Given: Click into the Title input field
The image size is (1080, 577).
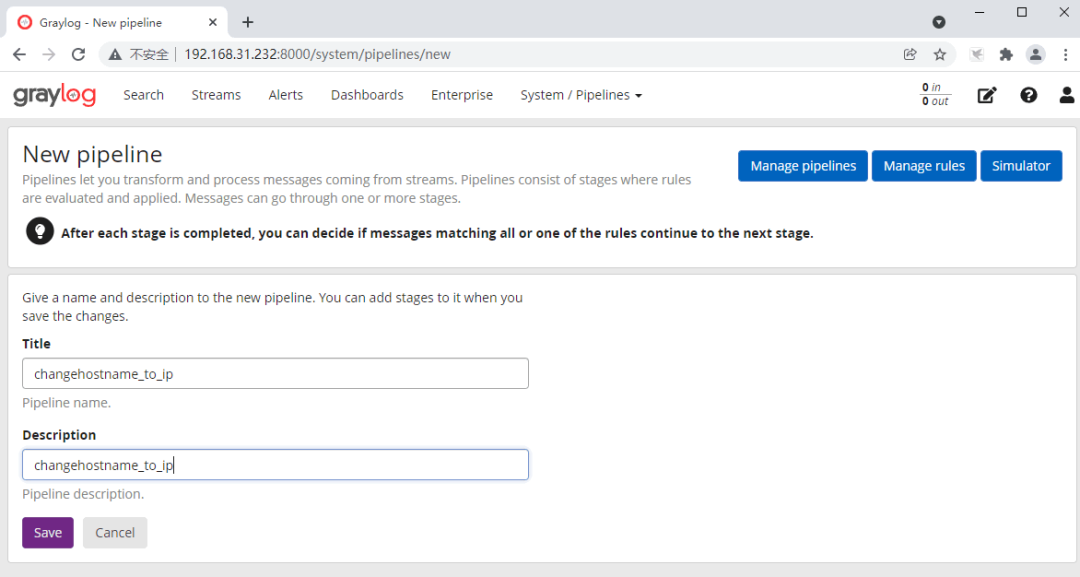Looking at the screenshot, I should [275, 374].
